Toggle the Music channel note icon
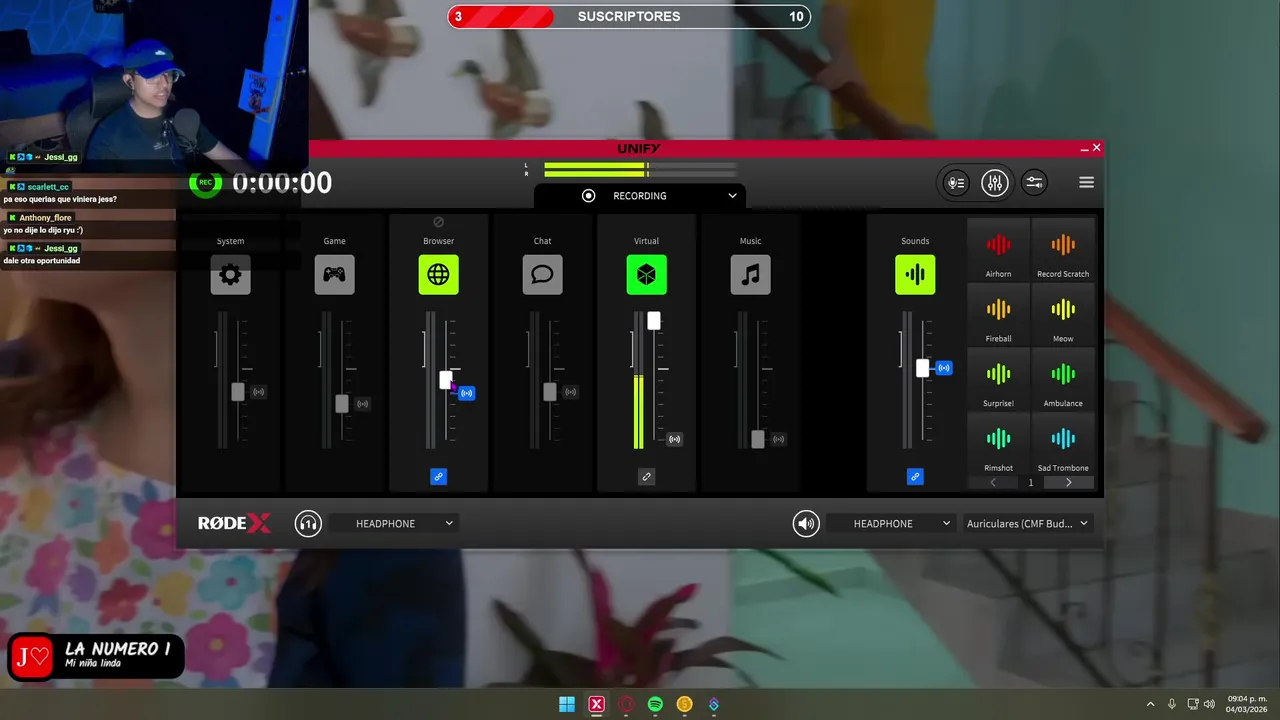 click(750, 275)
